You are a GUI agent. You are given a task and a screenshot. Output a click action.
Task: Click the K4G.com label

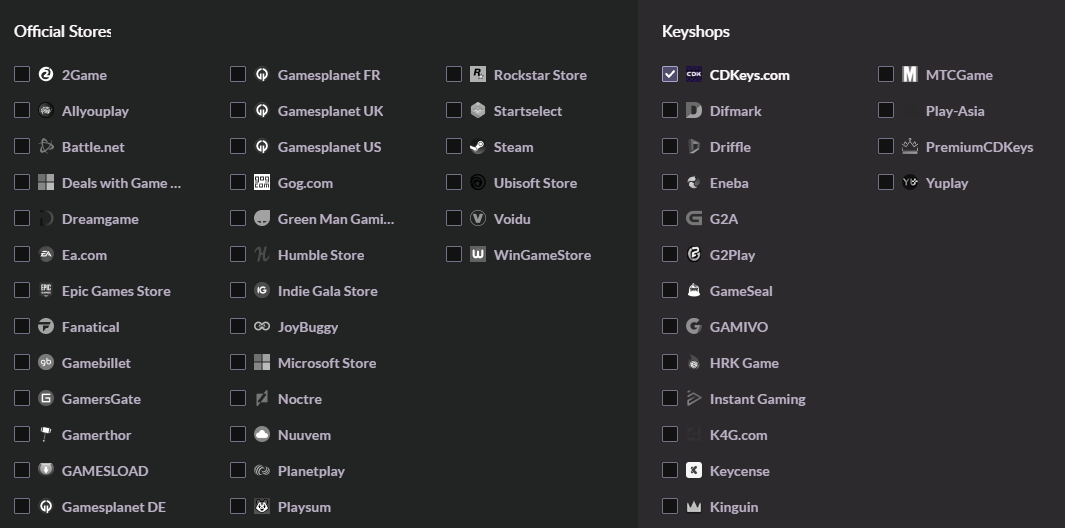[738, 435]
